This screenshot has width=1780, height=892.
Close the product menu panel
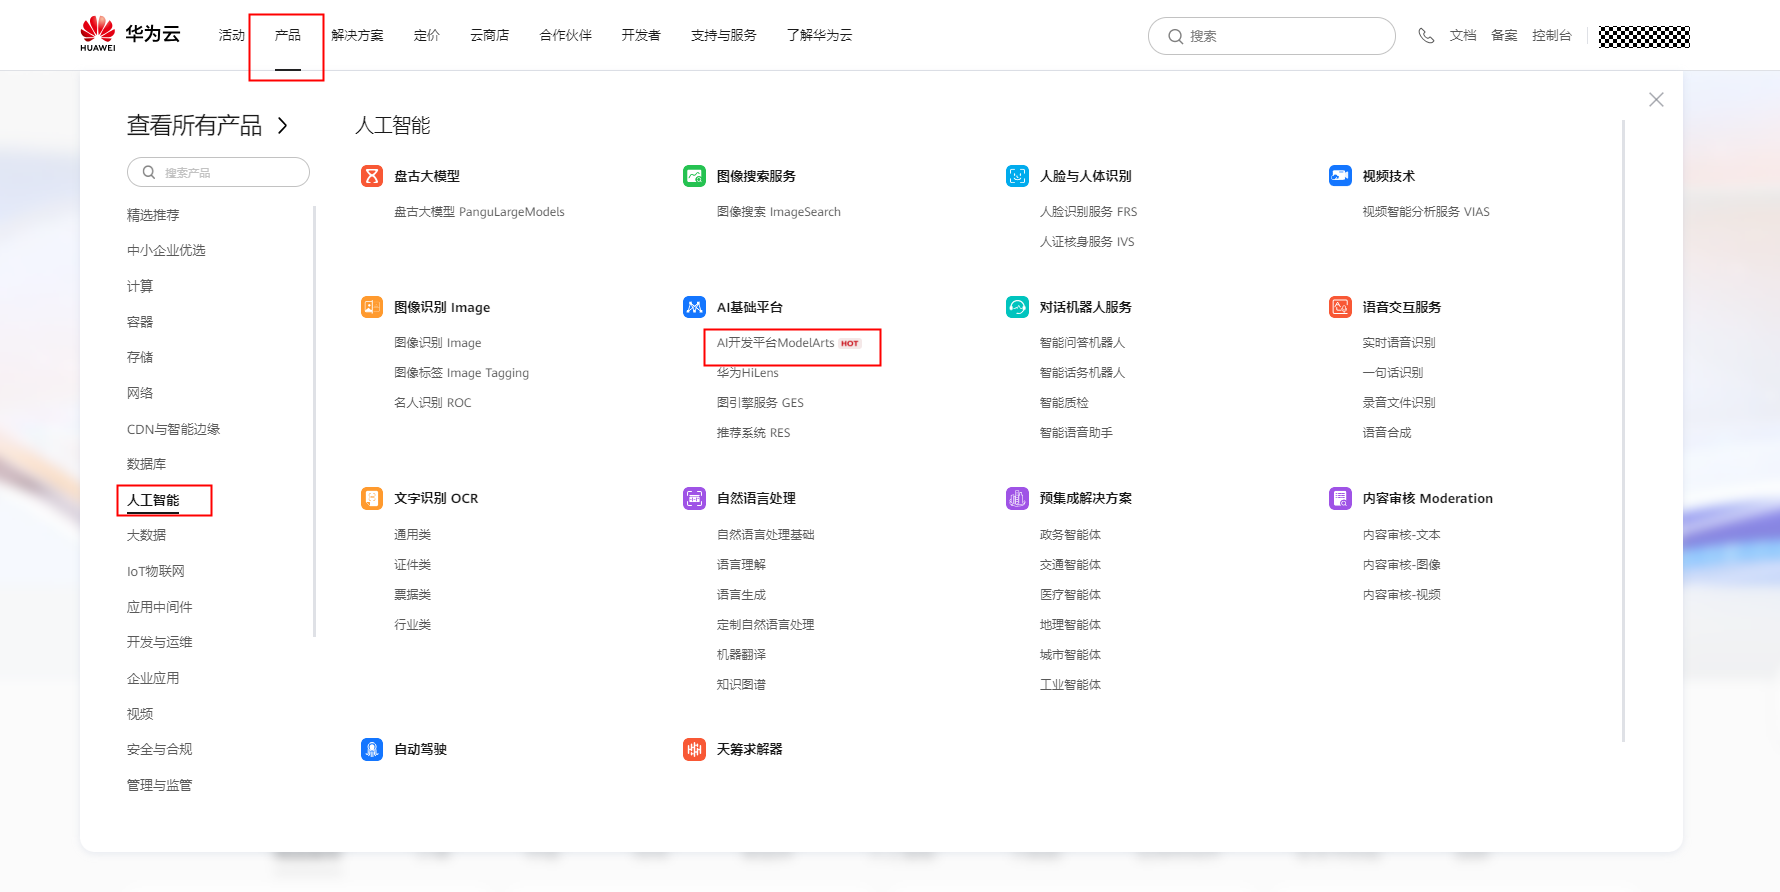coord(1656,99)
